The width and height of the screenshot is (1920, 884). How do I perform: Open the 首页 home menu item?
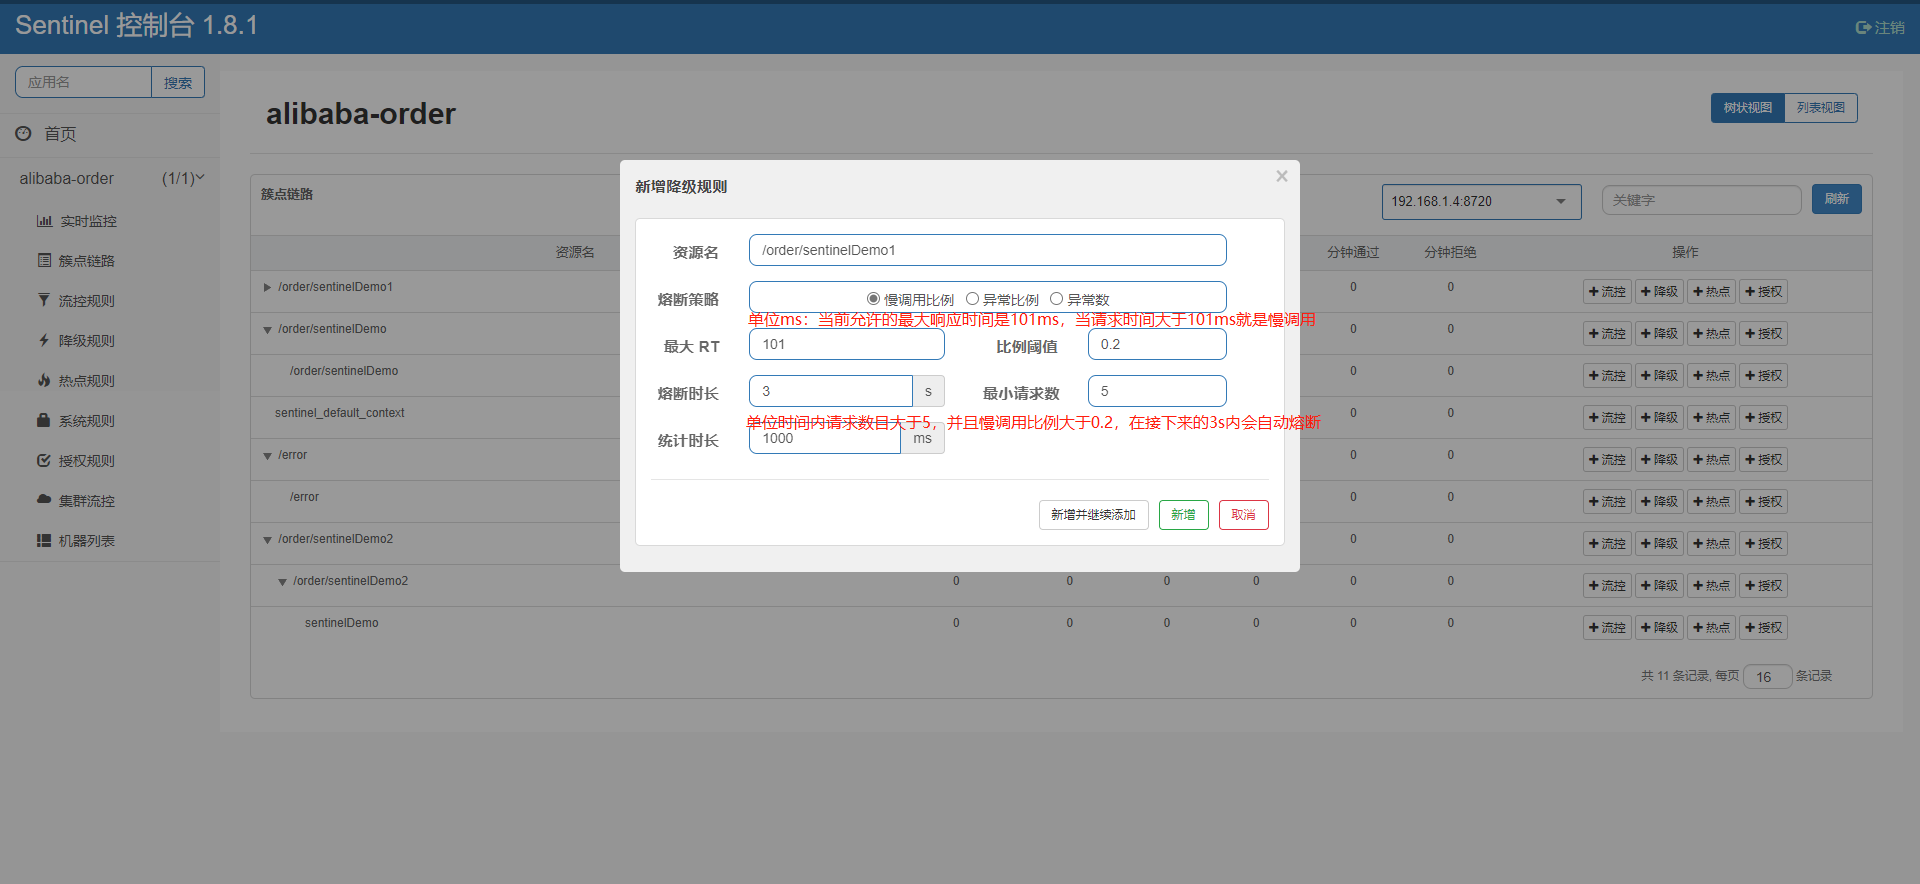pos(60,134)
